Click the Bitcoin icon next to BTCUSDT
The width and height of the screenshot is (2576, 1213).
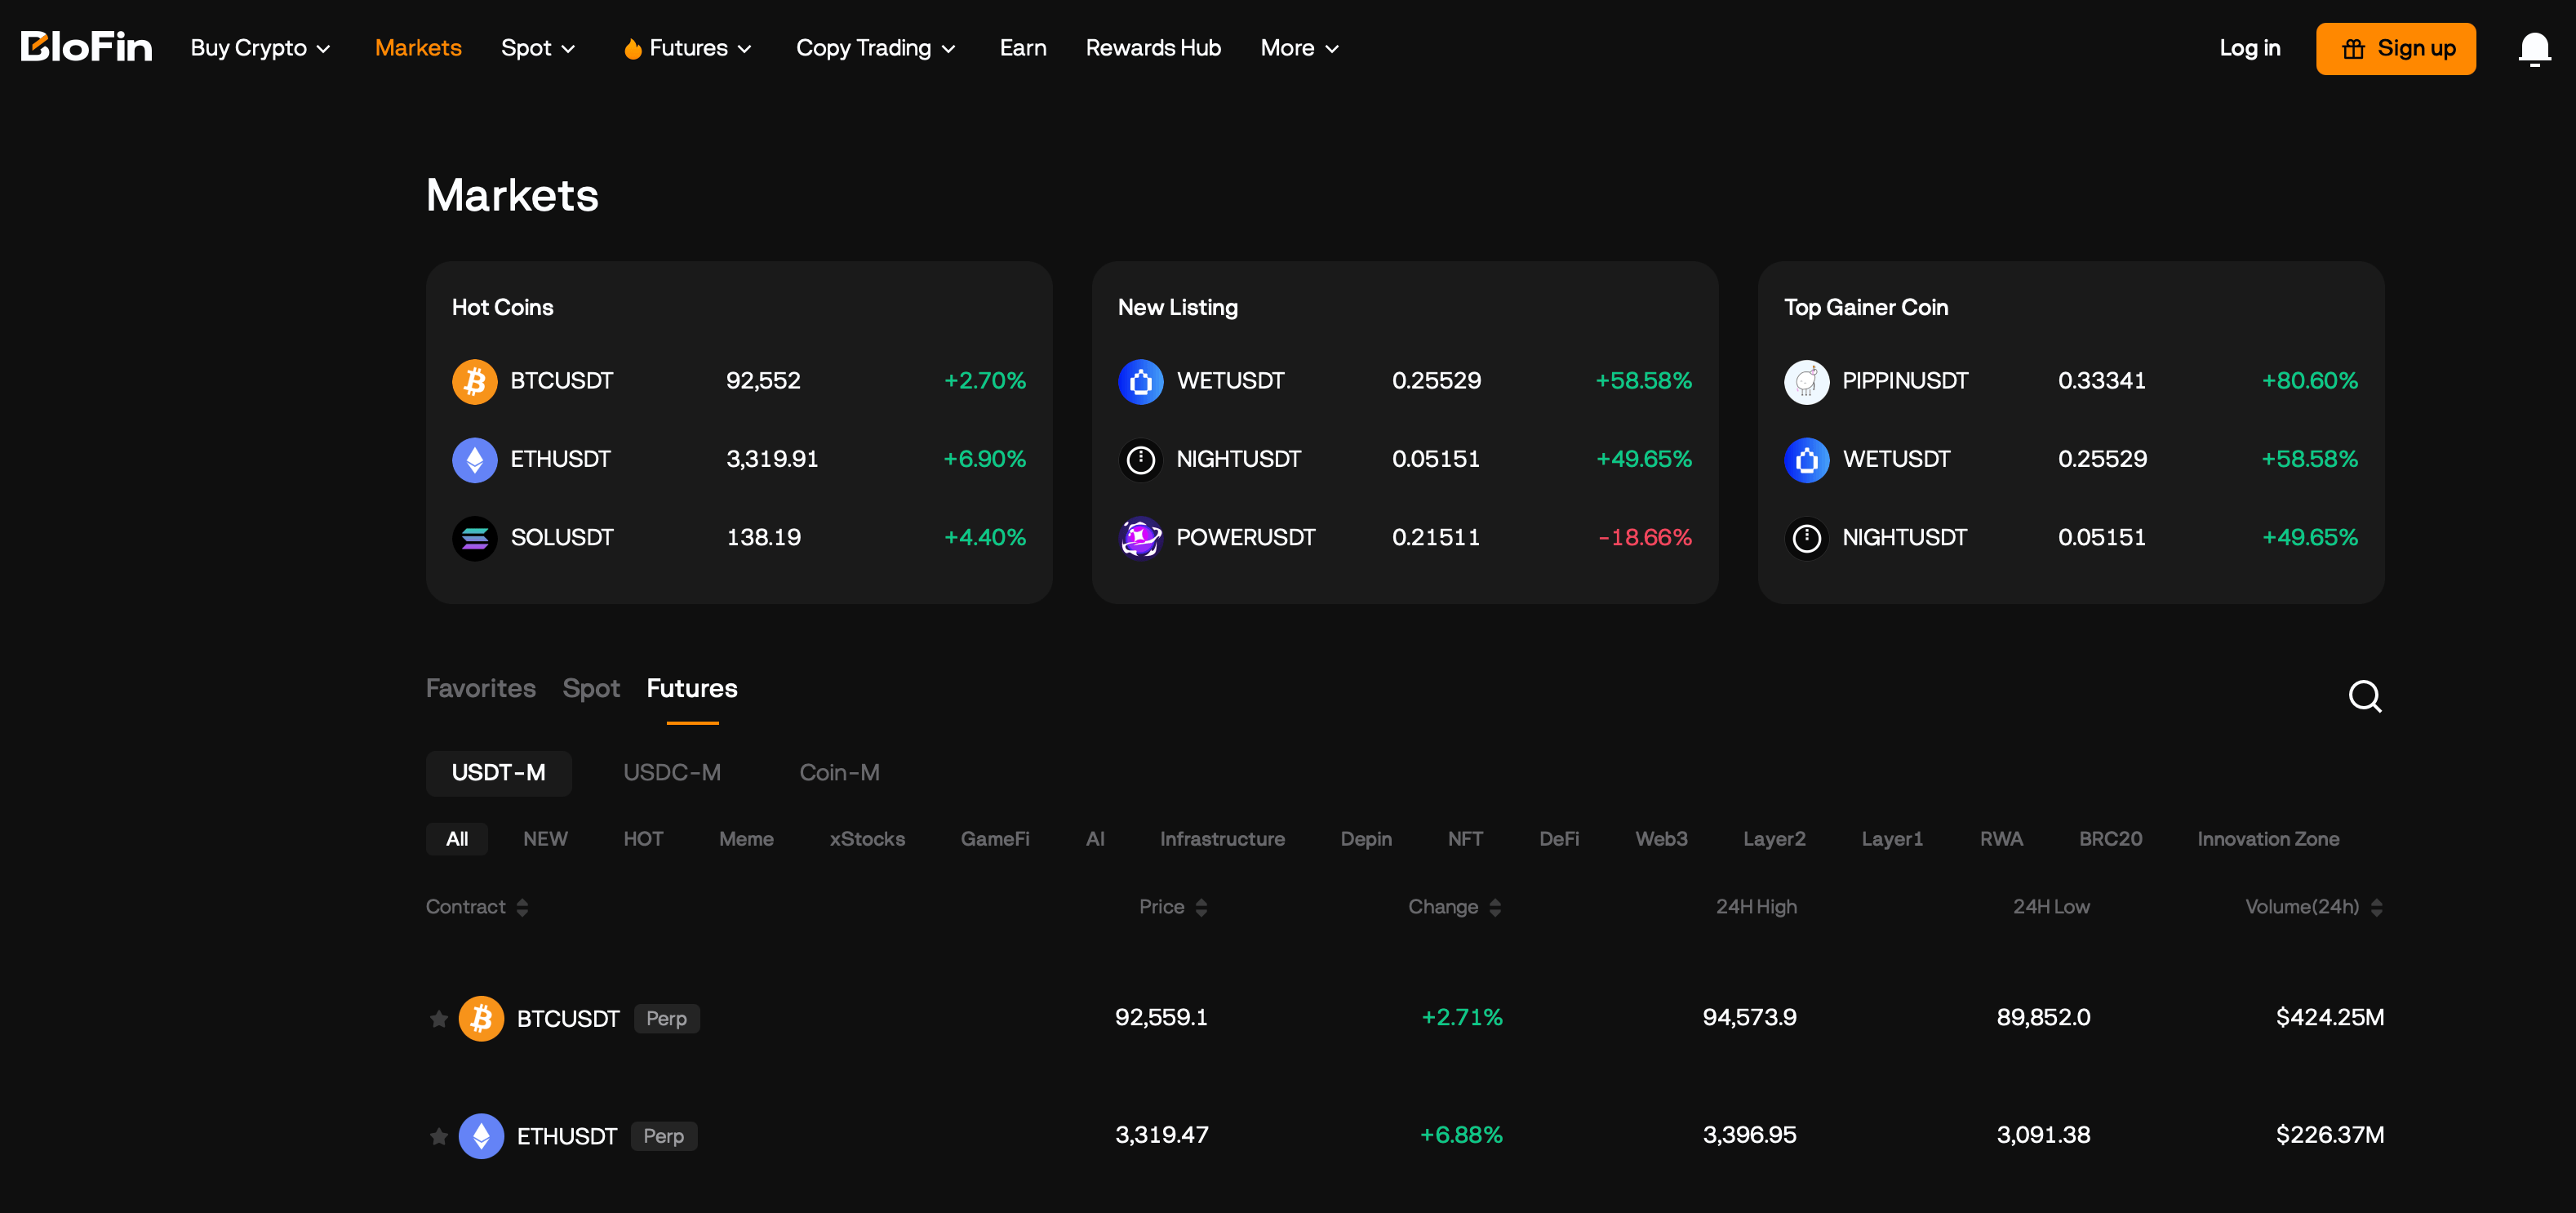tap(475, 380)
